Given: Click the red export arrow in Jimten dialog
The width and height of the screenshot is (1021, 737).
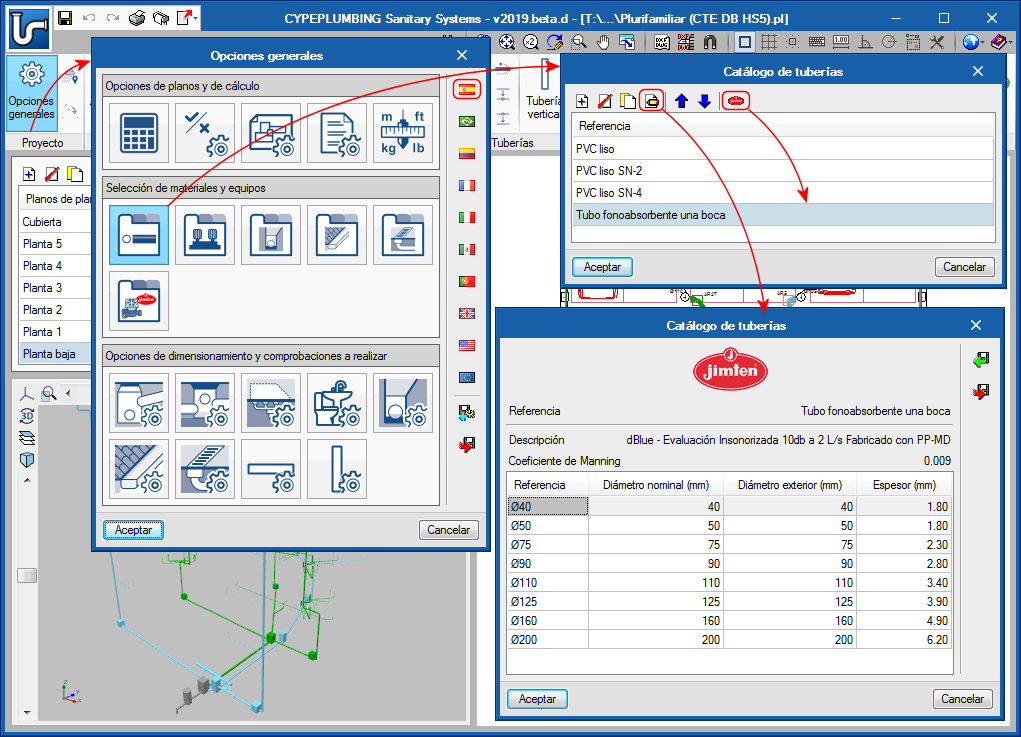Looking at the screenshot, I should (981, 391).
